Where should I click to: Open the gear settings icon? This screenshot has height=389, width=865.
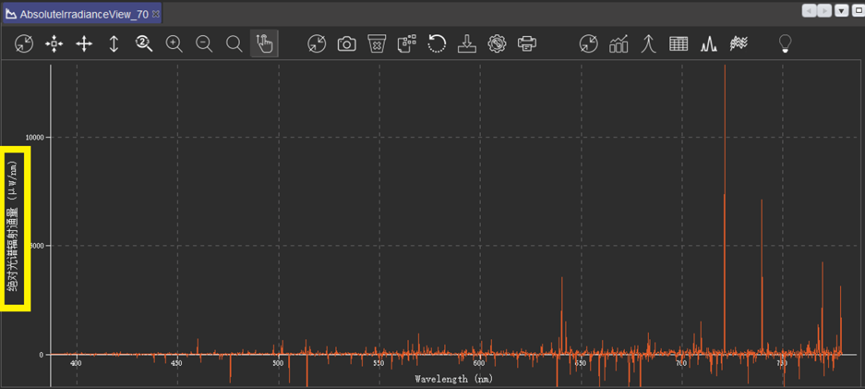[x=497, y=44]
